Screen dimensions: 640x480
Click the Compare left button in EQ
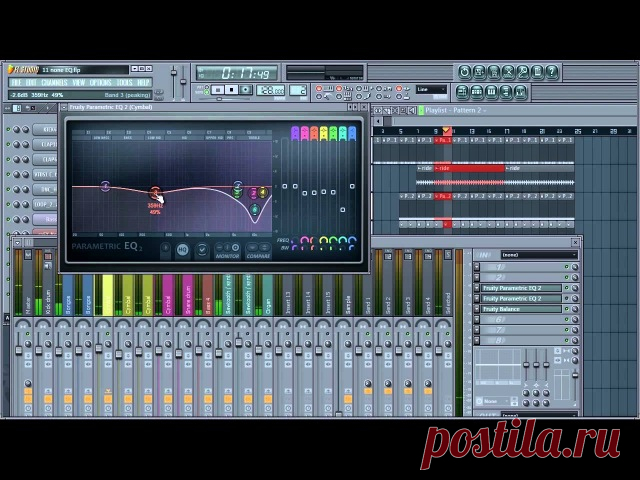click(252, 247)
